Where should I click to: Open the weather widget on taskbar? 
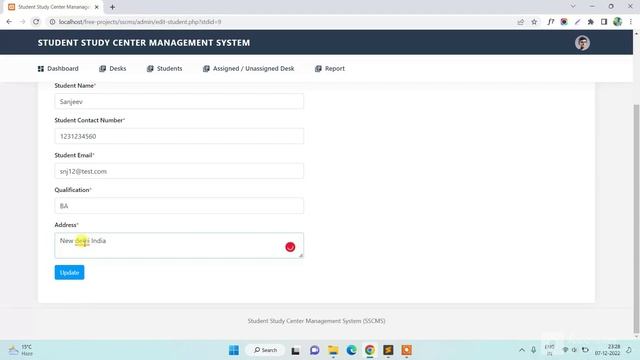21,350
